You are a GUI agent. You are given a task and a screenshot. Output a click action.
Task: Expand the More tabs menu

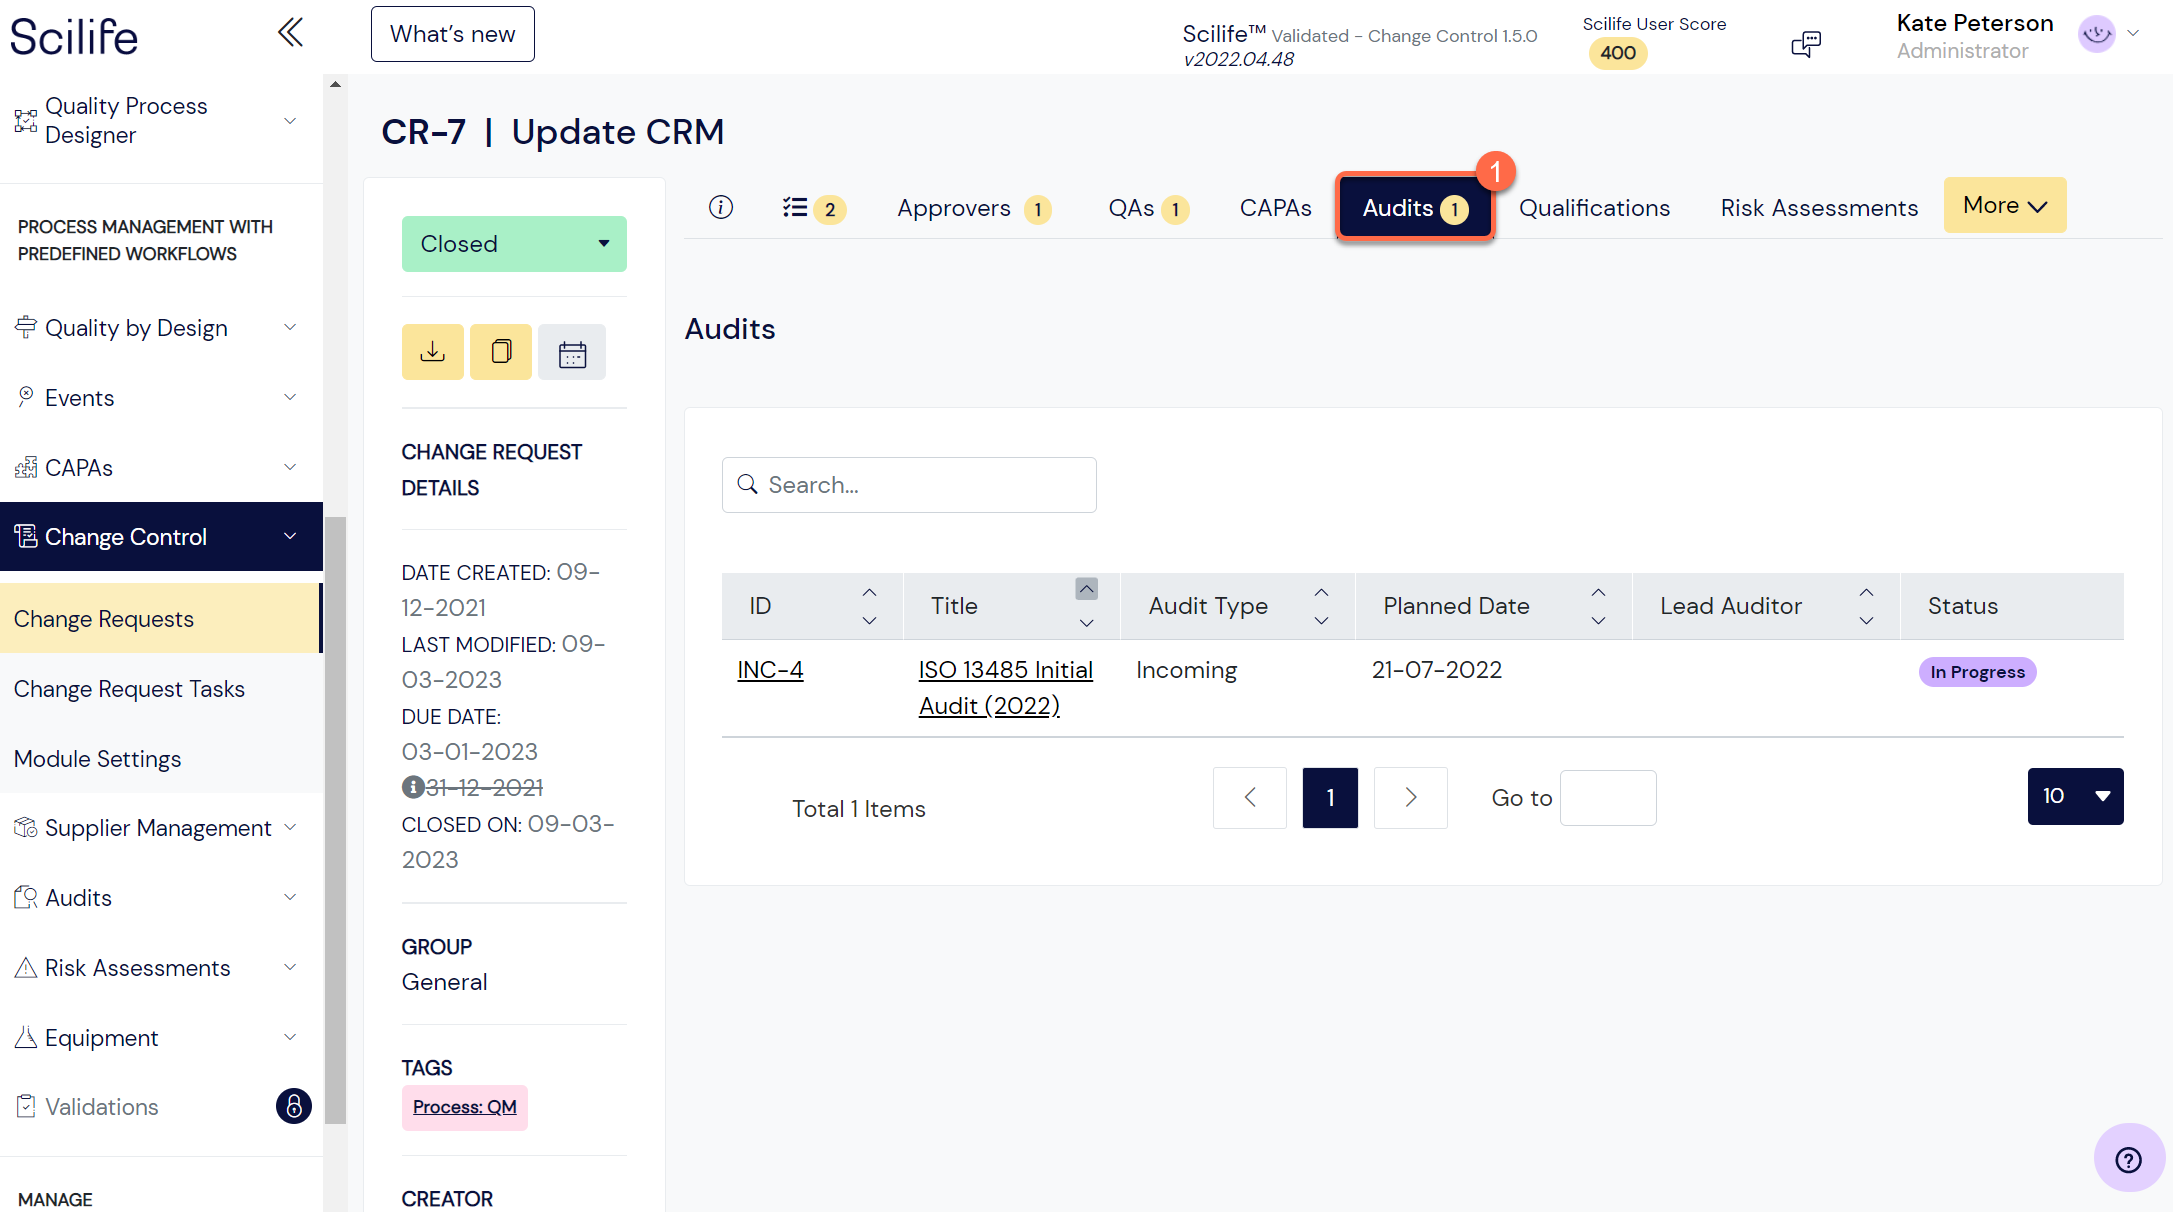[x=2005, y=205]
